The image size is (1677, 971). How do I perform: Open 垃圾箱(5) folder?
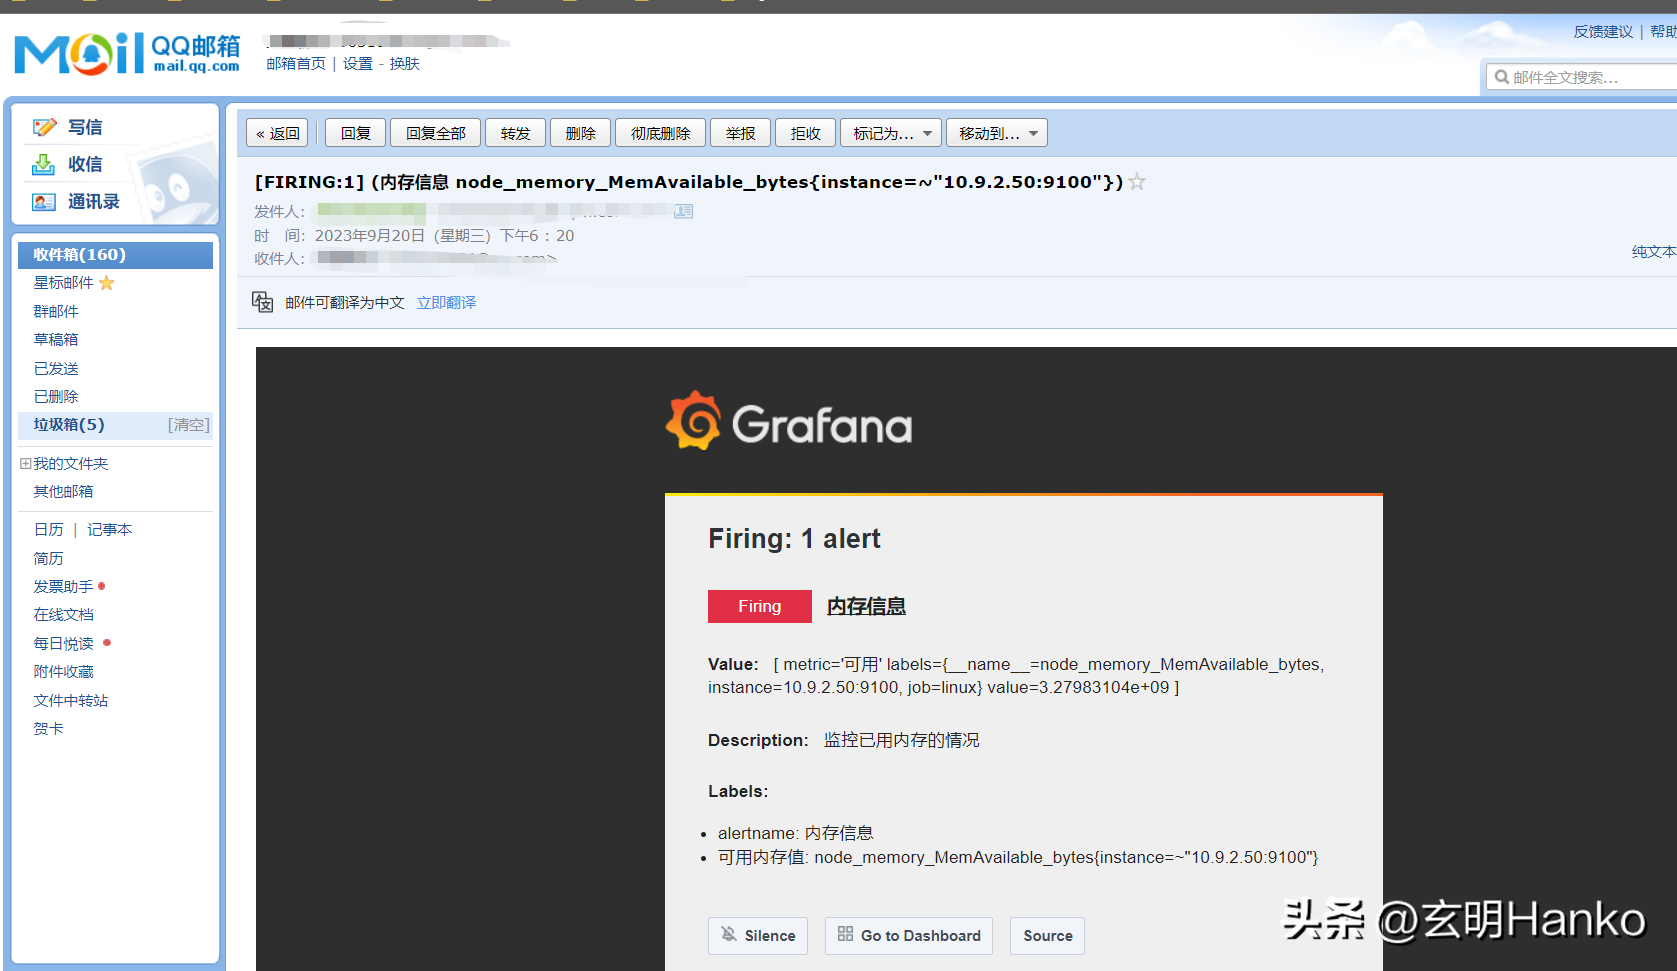69,425
